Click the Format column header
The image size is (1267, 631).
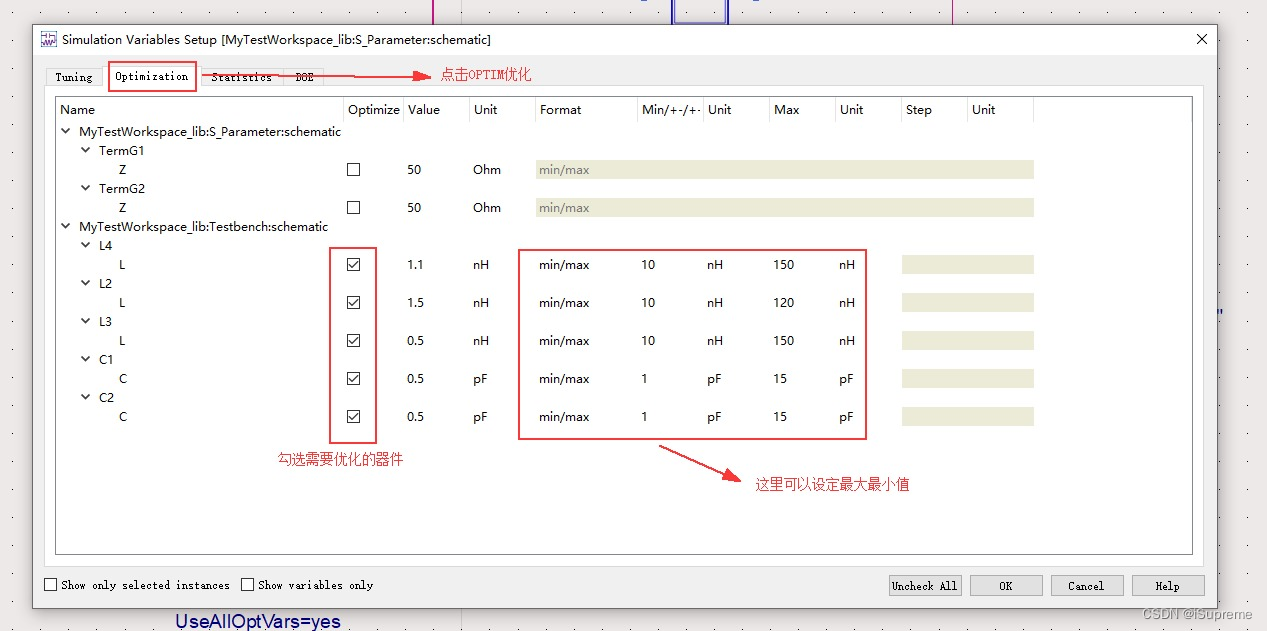(586, 110)
